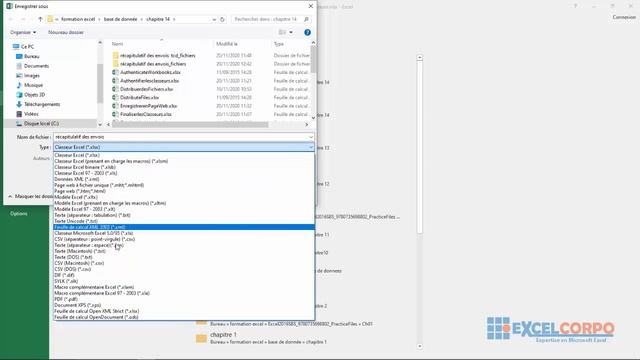
Task: Select file Authentifierlesclasseurs.xlsx
Action: [x=149, y=81]
